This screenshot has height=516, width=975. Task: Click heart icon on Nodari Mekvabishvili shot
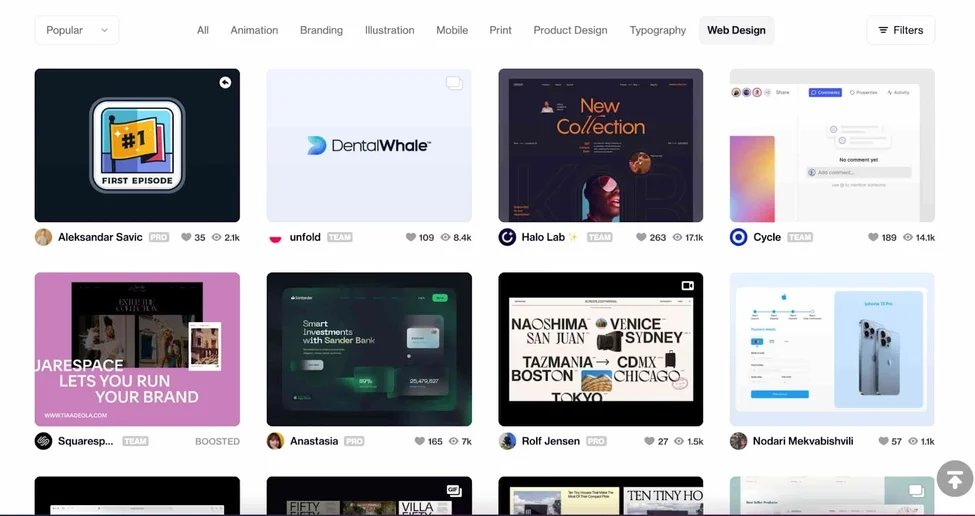pyautogui.click(x=883, y=441)
